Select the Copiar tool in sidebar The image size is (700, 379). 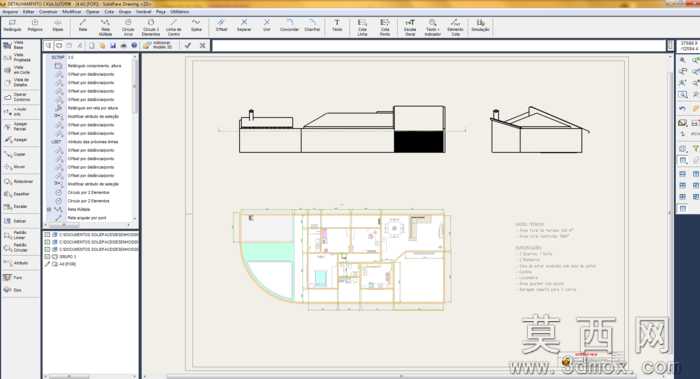15,154
